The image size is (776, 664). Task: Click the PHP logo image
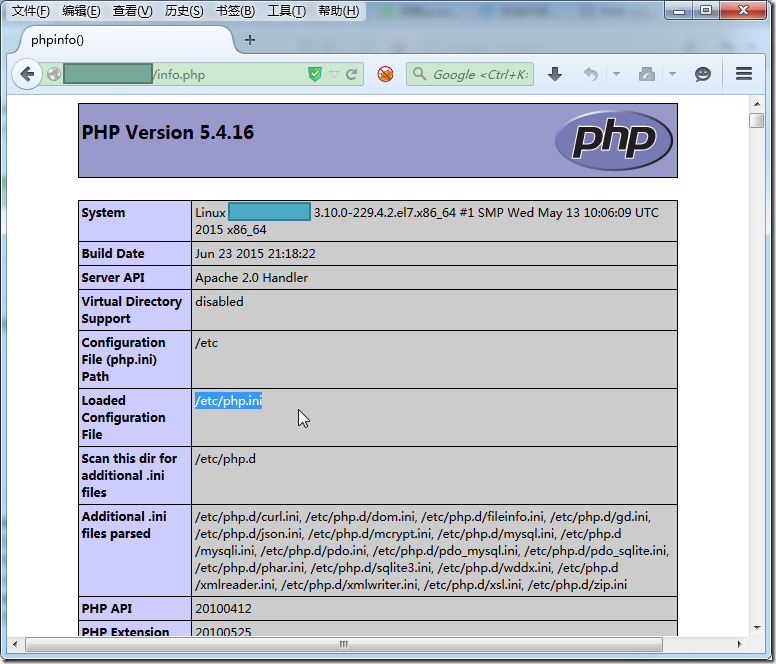[614, 140]
